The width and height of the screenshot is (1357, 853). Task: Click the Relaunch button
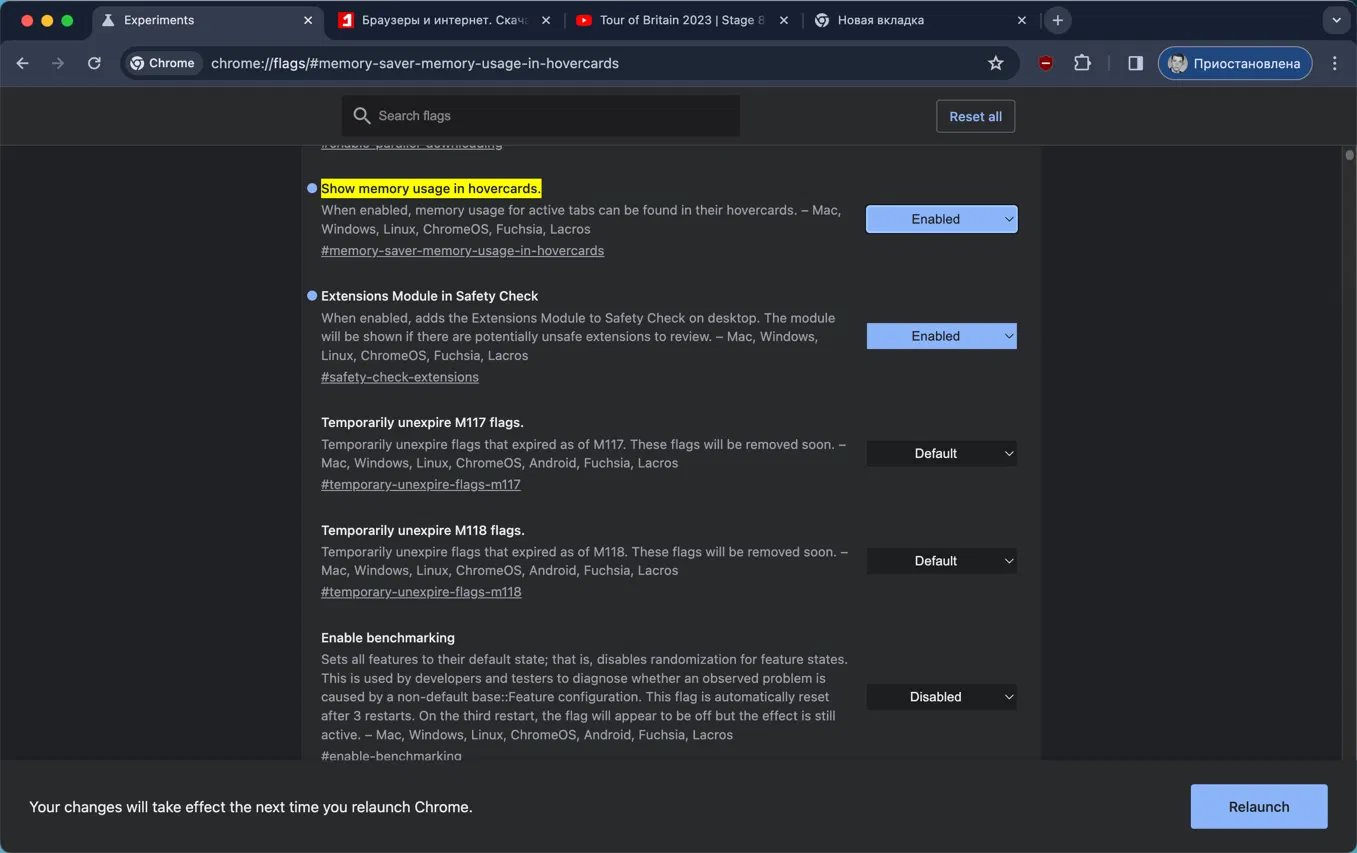(1258, 807)
